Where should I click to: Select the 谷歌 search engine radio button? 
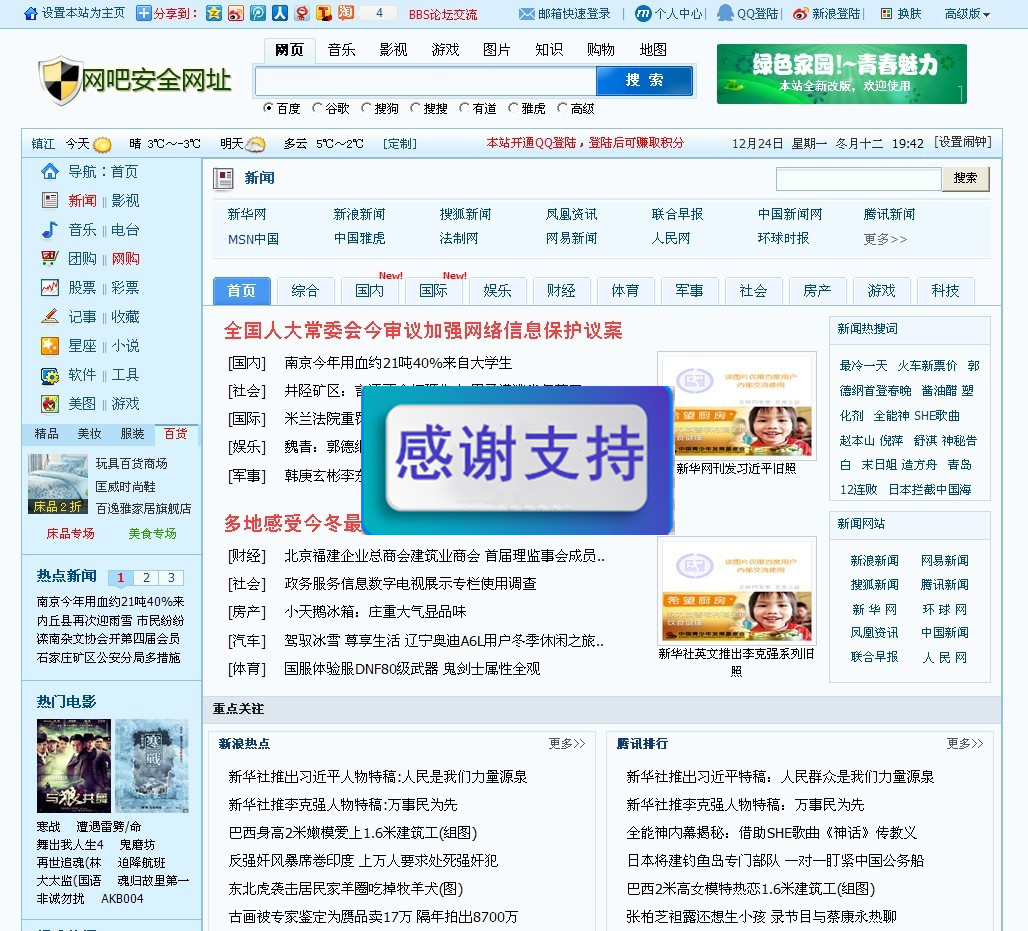pyautogui.click(x=317, y=108)
